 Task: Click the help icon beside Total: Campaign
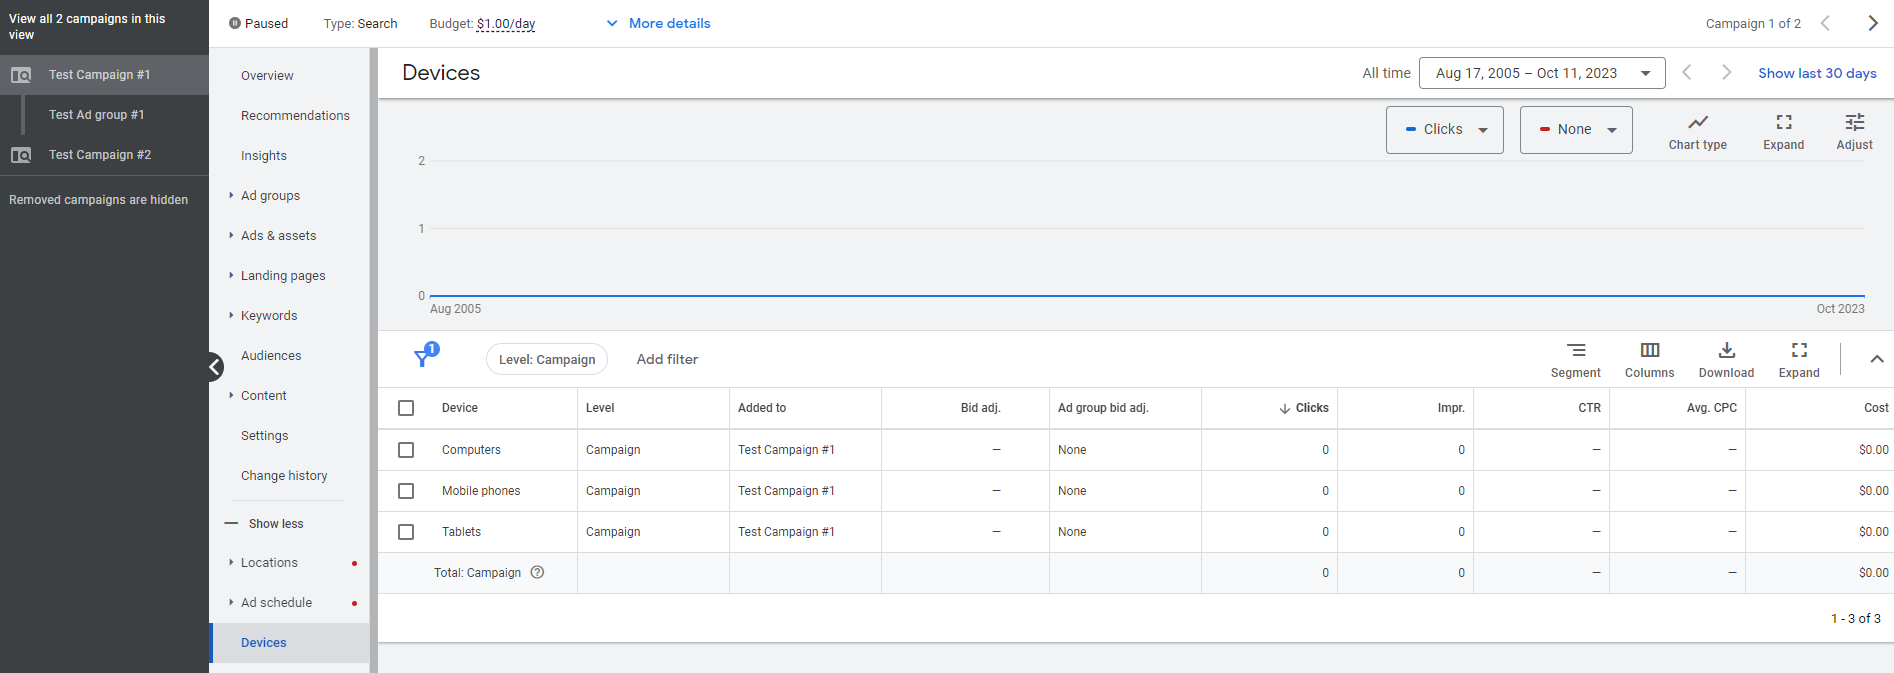click(x=537, y=572)
